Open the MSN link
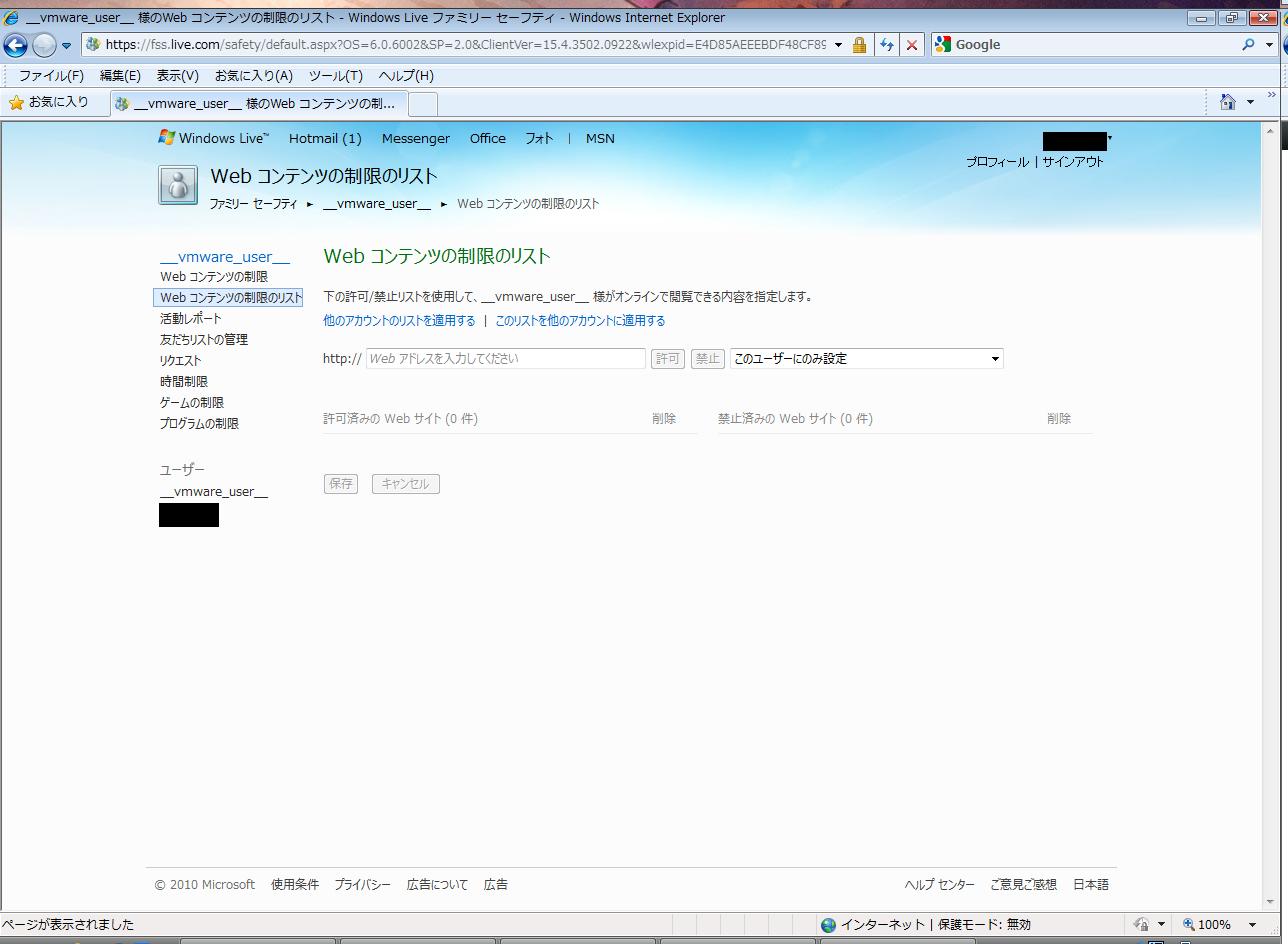Viewport: 1288px width, 944px height. [600, 138]
